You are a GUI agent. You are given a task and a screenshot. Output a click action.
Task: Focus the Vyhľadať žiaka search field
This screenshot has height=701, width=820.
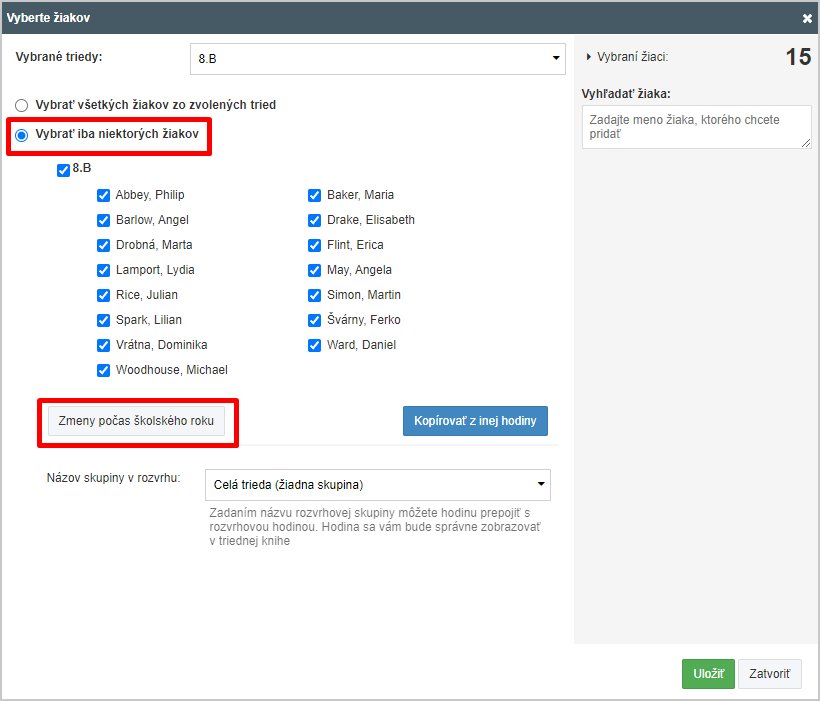click(x=696, y=127)
